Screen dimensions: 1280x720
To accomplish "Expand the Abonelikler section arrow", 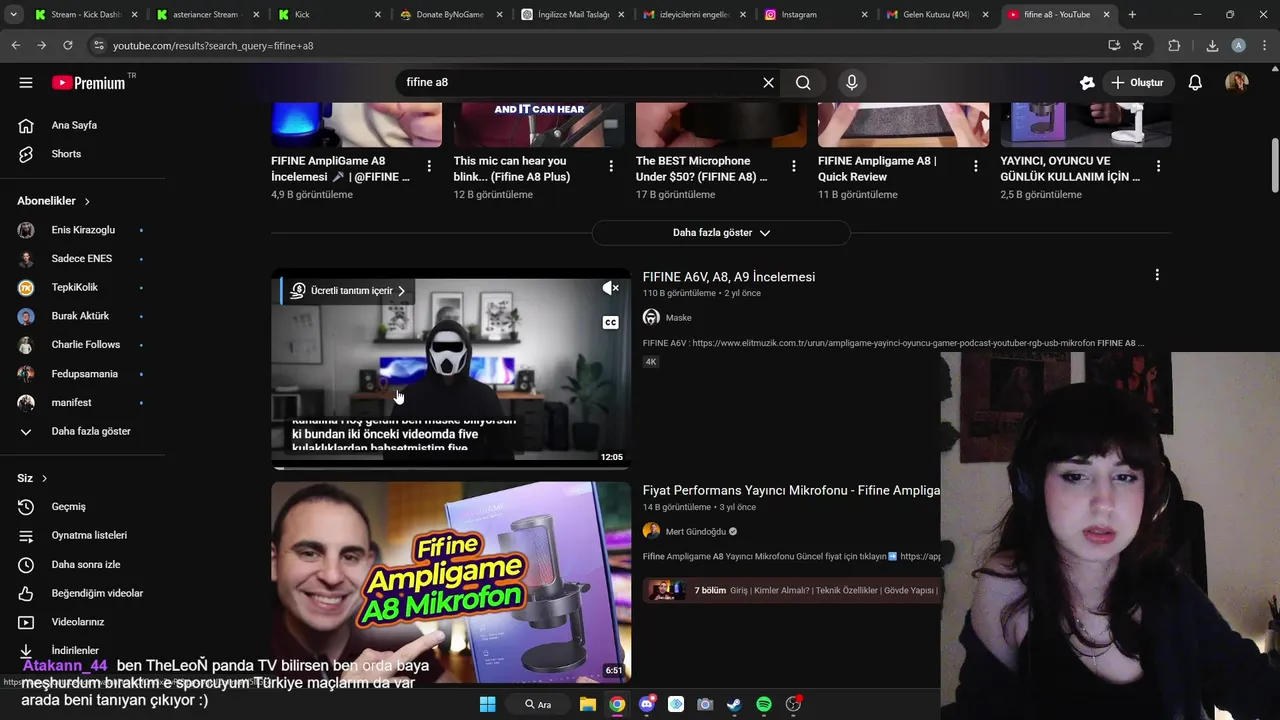I will (87, 201).
